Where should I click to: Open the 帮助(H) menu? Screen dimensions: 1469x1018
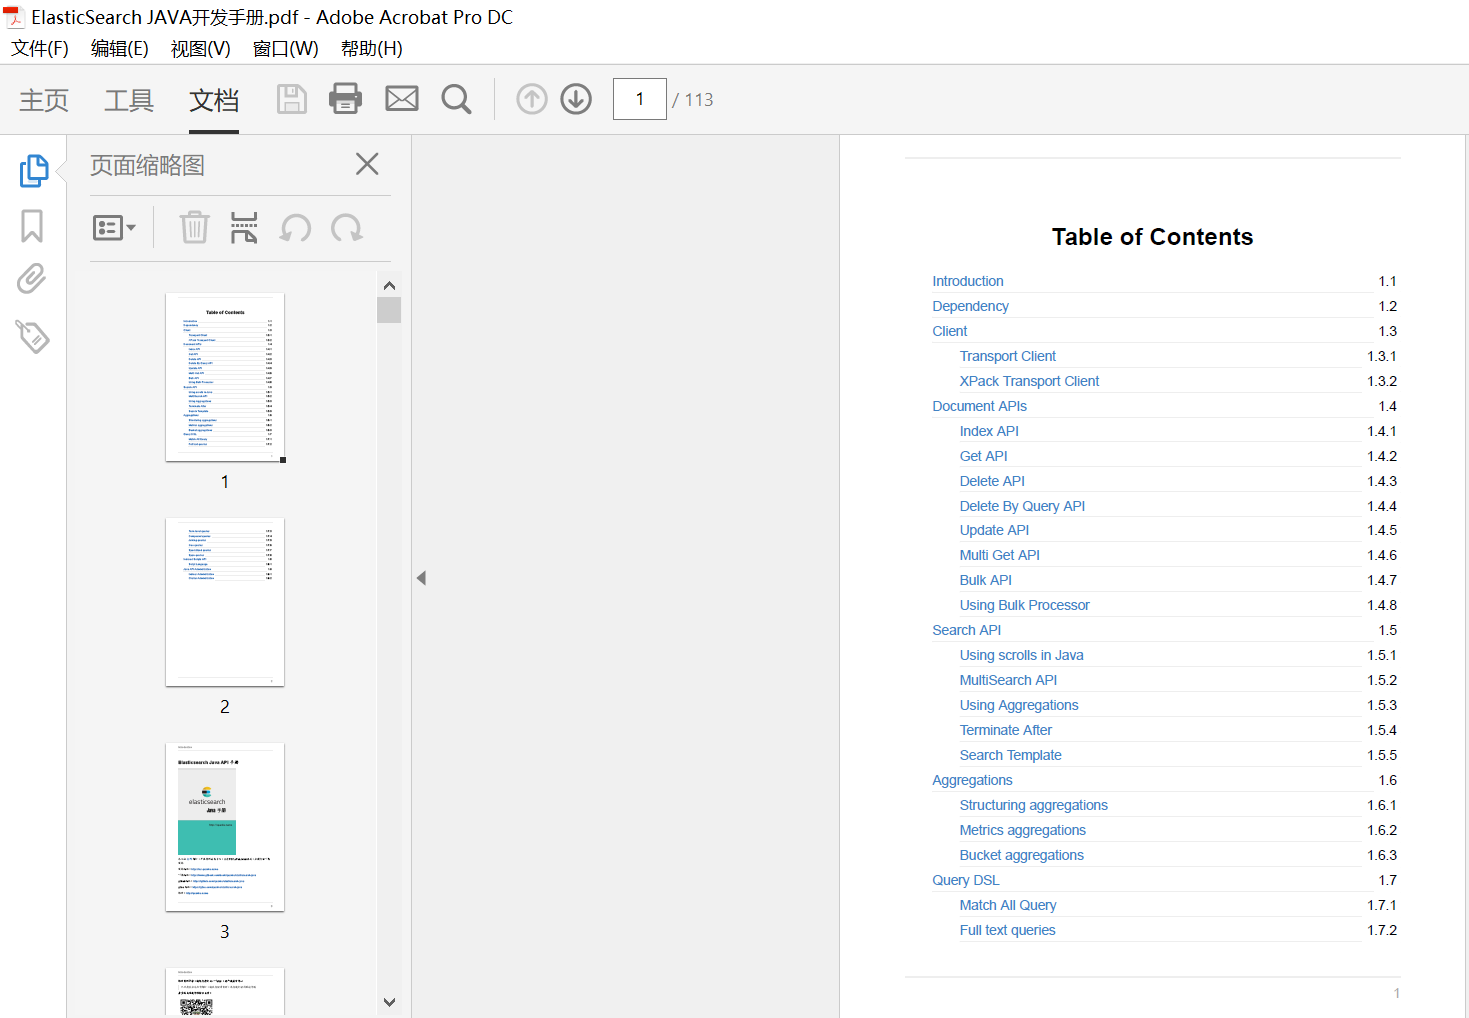[x=372, y=49]
